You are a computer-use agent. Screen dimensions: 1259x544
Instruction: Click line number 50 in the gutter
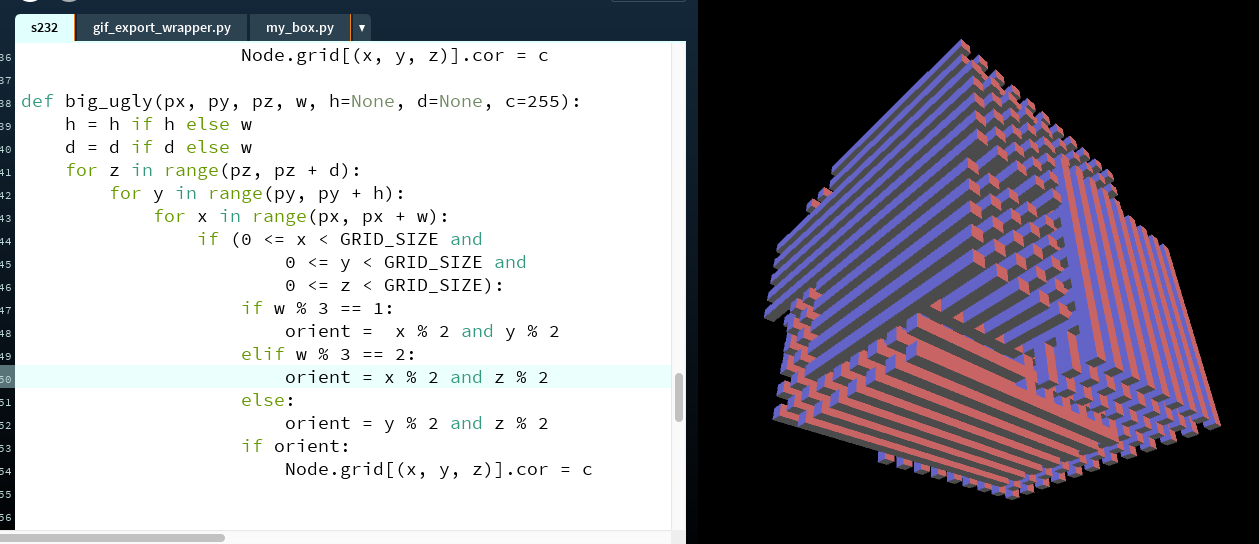tap(6, 378)
